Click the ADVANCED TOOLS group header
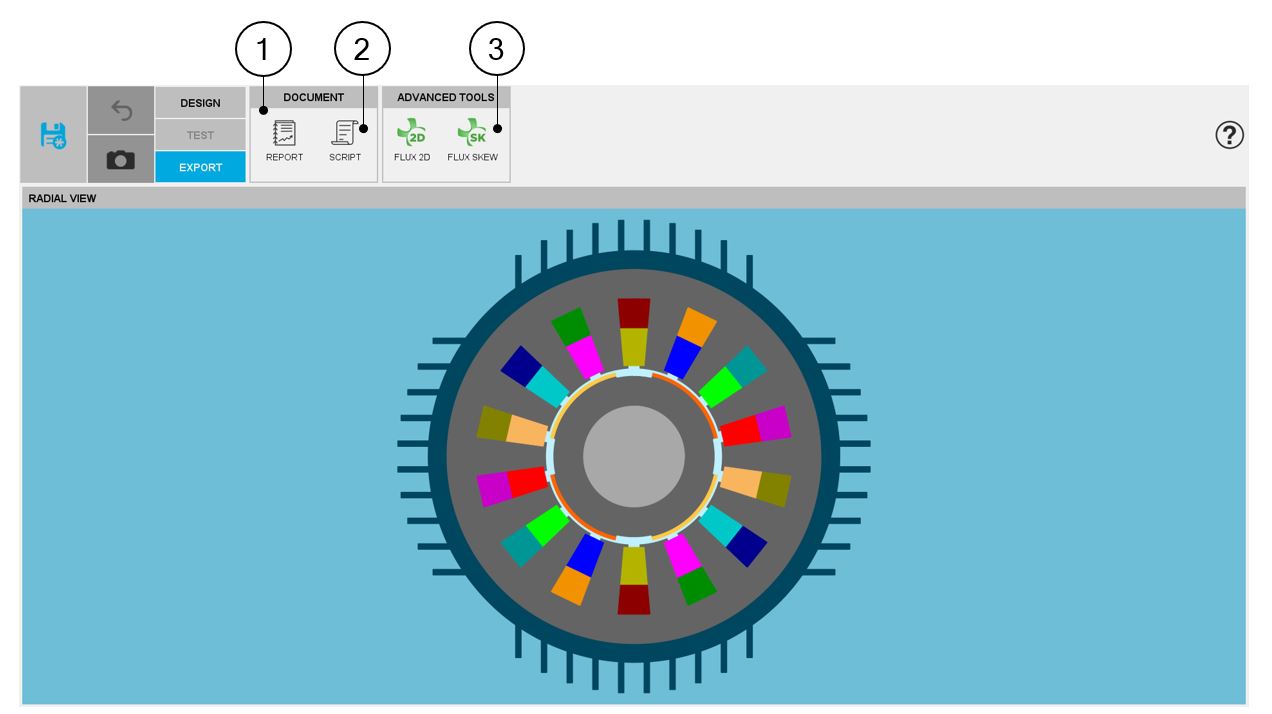 pyautogui.click(x=446, y=97)
